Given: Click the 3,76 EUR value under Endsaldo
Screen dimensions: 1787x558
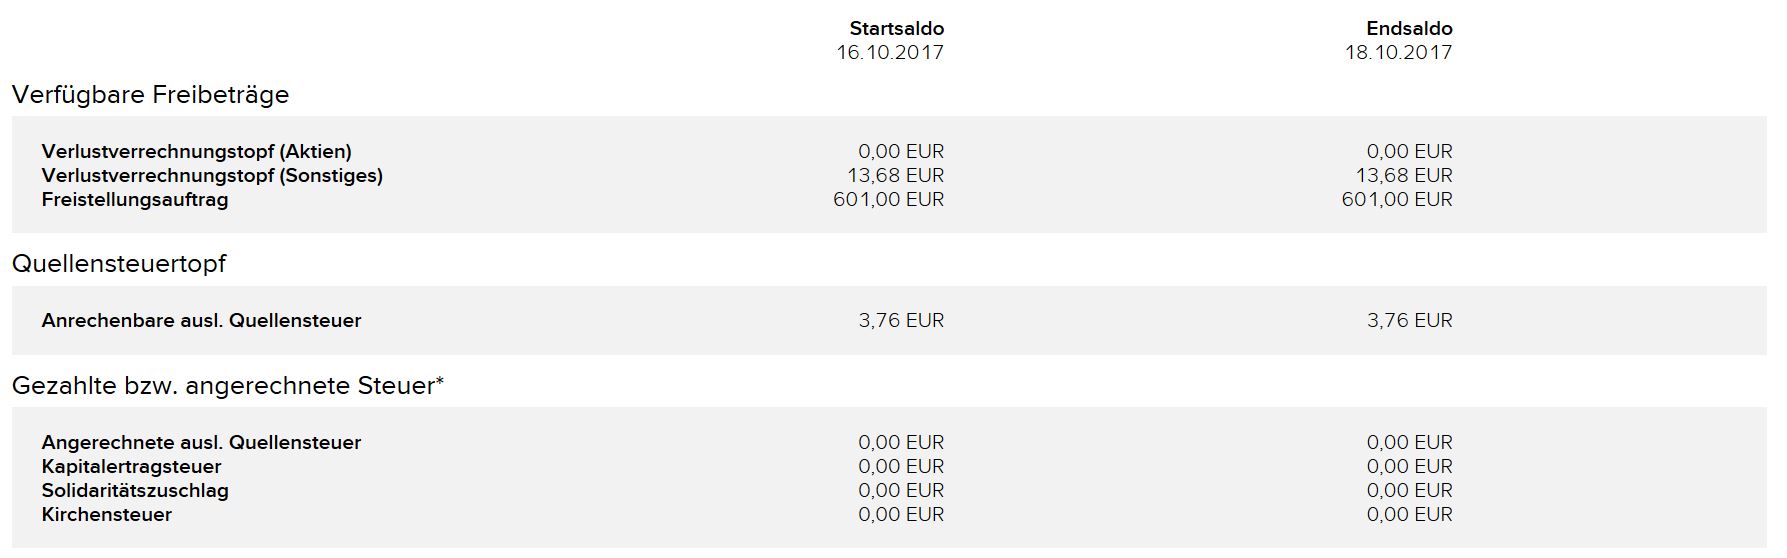Looking at the screenshot, I should (x=1409, y=321).
